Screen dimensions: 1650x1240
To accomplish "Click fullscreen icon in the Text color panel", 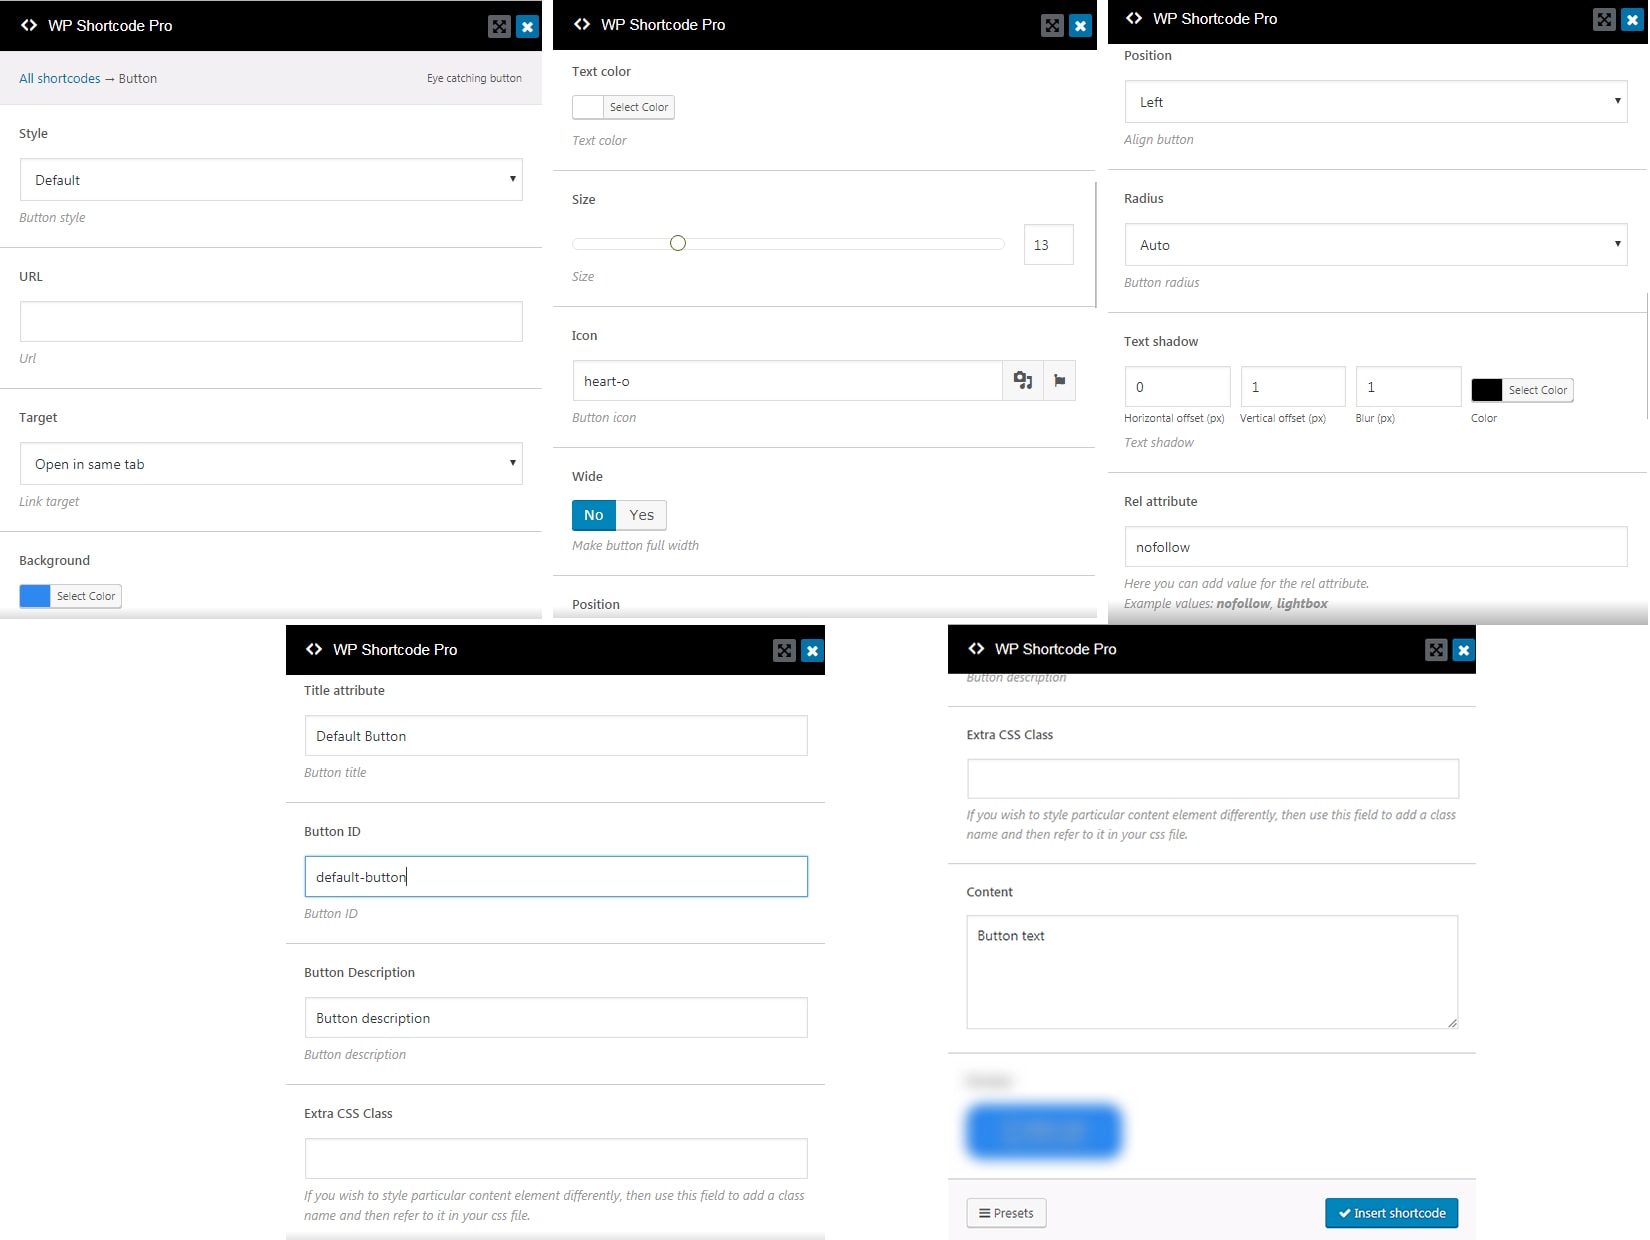I will (x=1052, y=26).
